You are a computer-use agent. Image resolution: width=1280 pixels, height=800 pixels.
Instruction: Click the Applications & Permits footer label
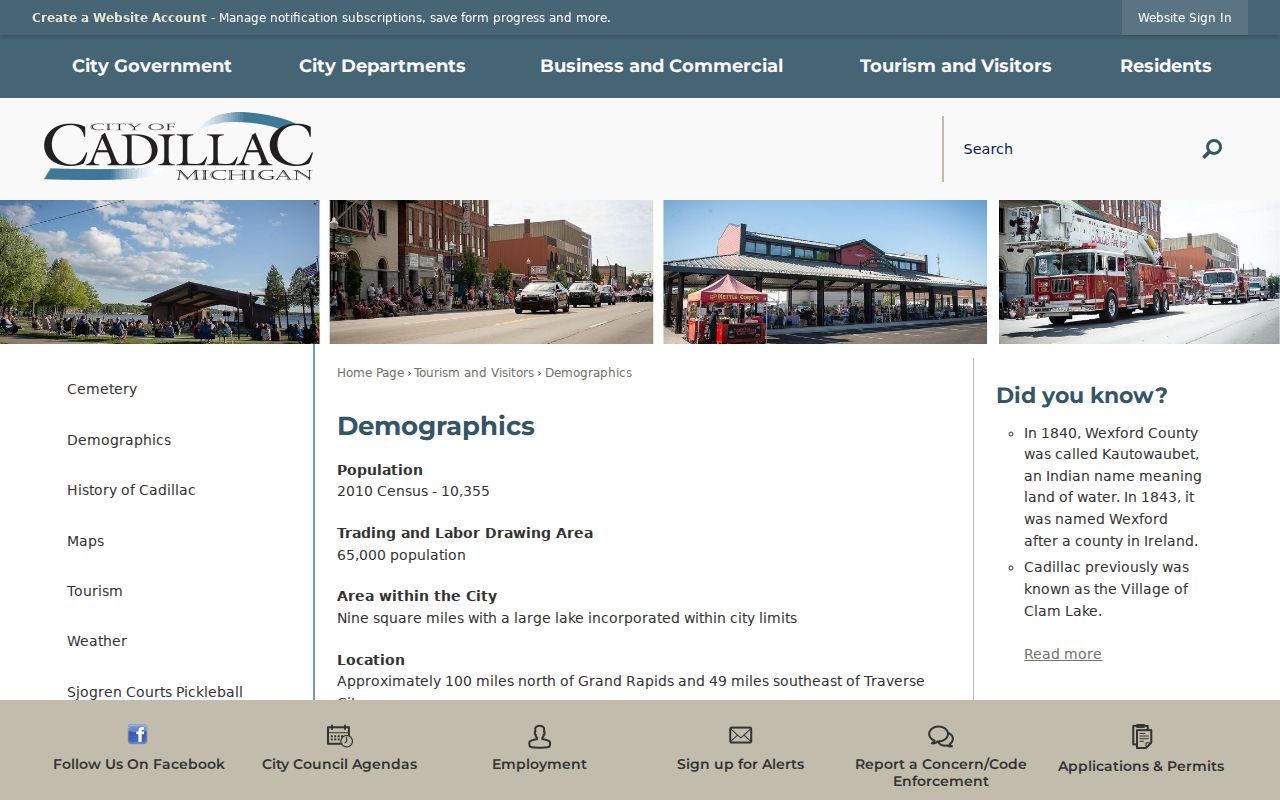coord(1141,766)
